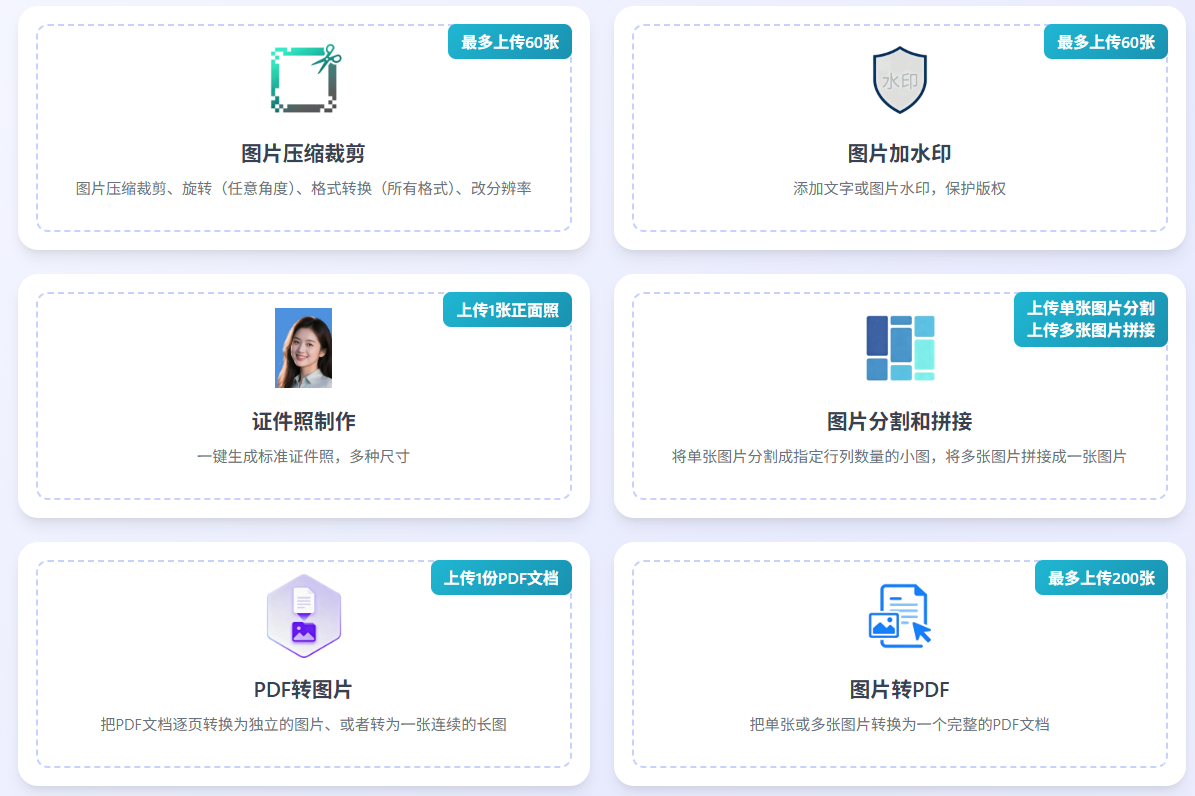The width and height of the screenshot is (1195, 796).
Task: Open the 图片压缩裁剪 title link
Action: click(x=303, y=154)
